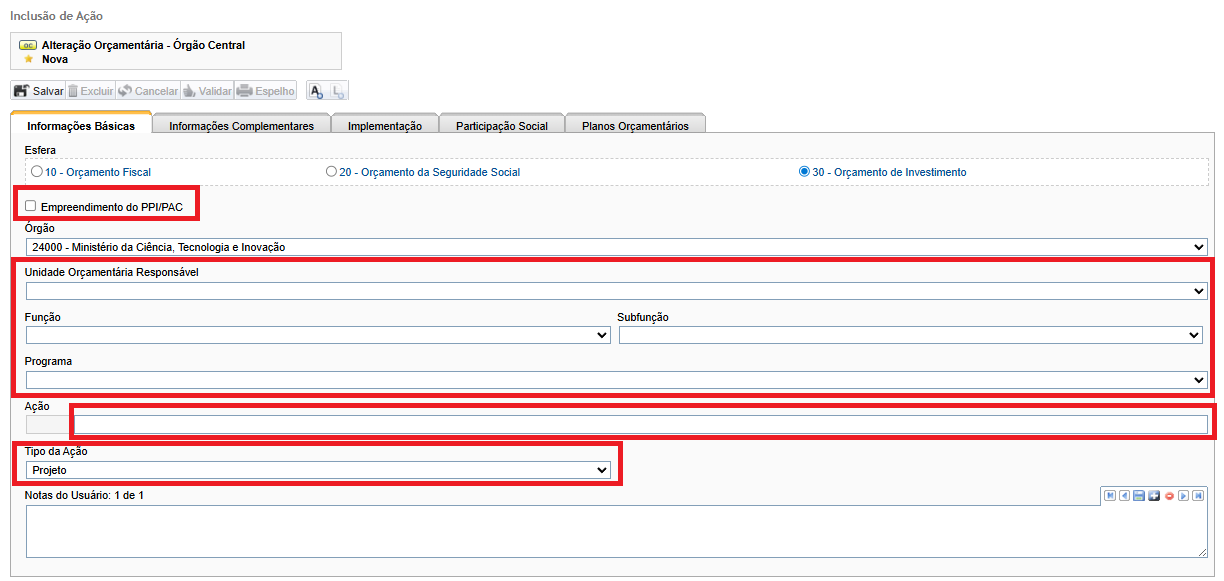The height and width of the screenshot is (581, 1224).
Task: Switch to Informações Complementares tab
Action: click(x=241, y=126)
